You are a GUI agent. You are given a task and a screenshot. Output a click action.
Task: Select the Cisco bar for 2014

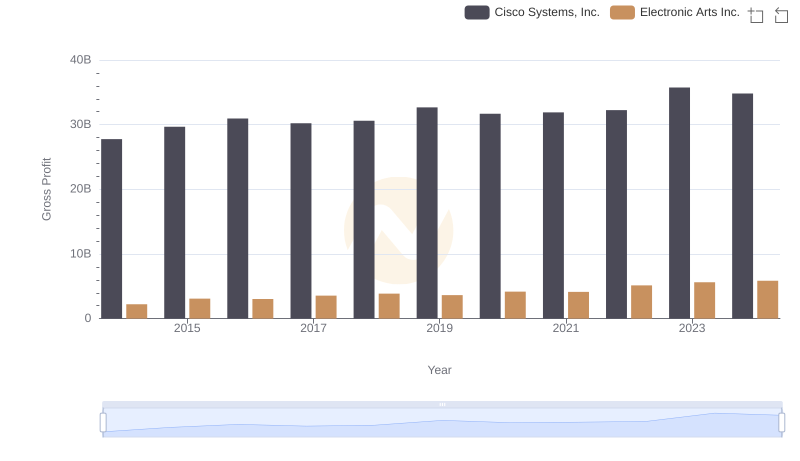[111, 229]
